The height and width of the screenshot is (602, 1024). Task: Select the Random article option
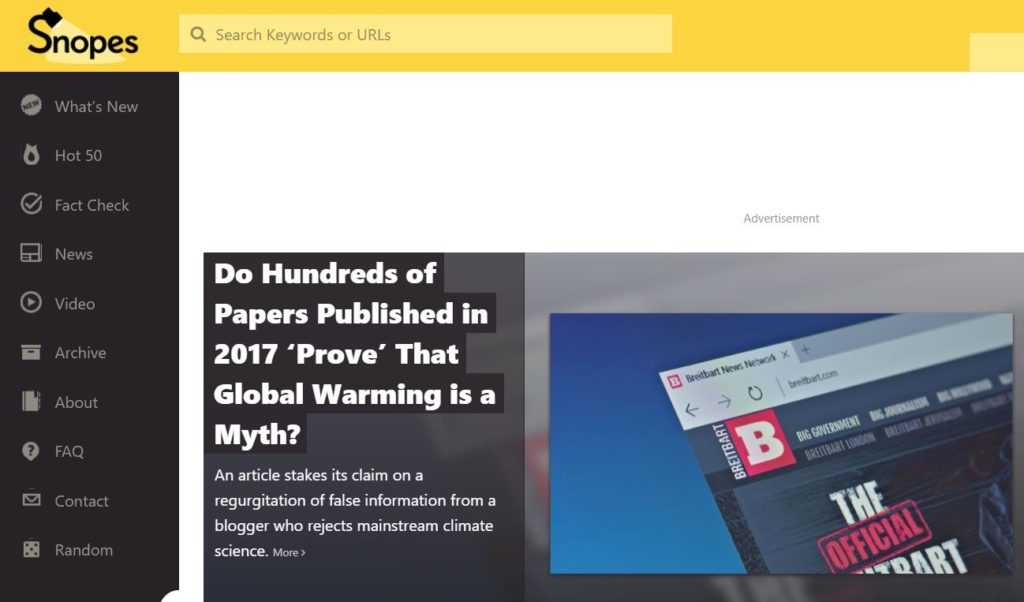tap(85, 549)
